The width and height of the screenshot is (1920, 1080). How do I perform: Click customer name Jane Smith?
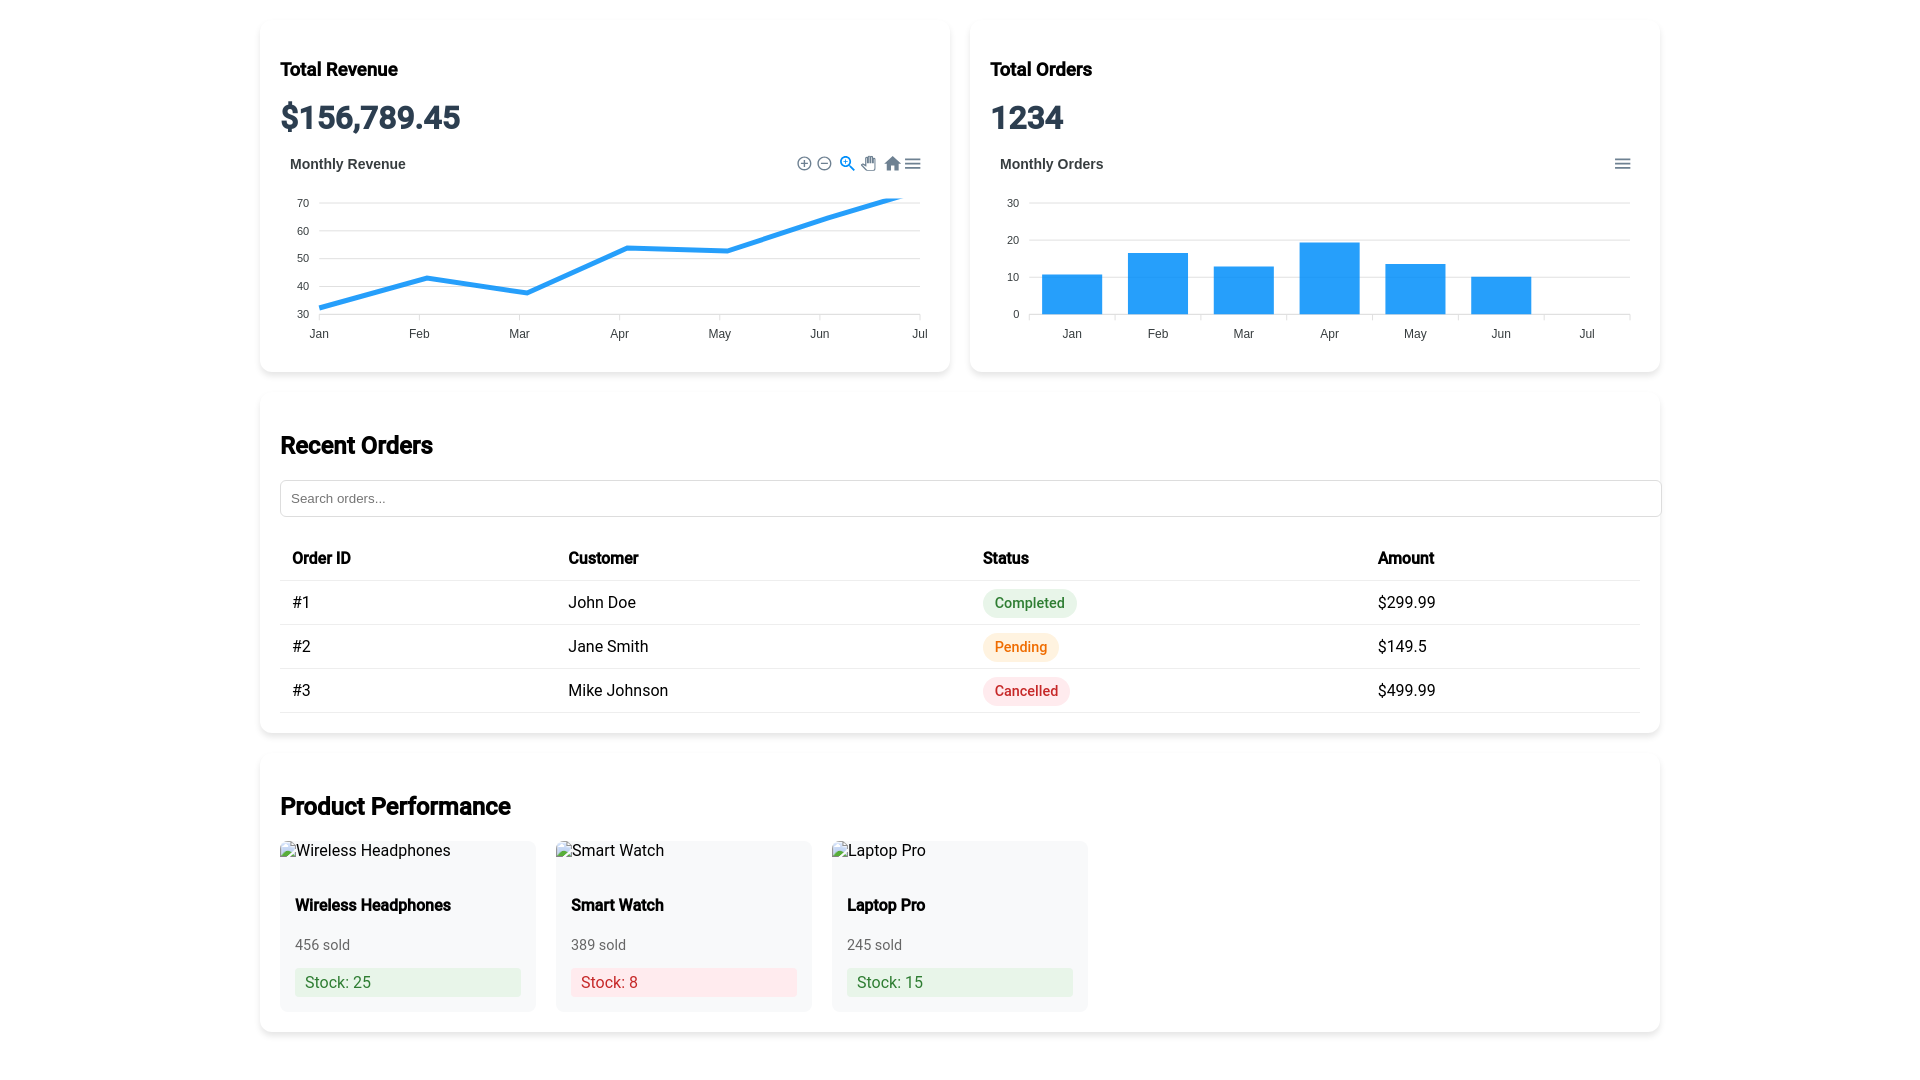(x=608, y=646)
